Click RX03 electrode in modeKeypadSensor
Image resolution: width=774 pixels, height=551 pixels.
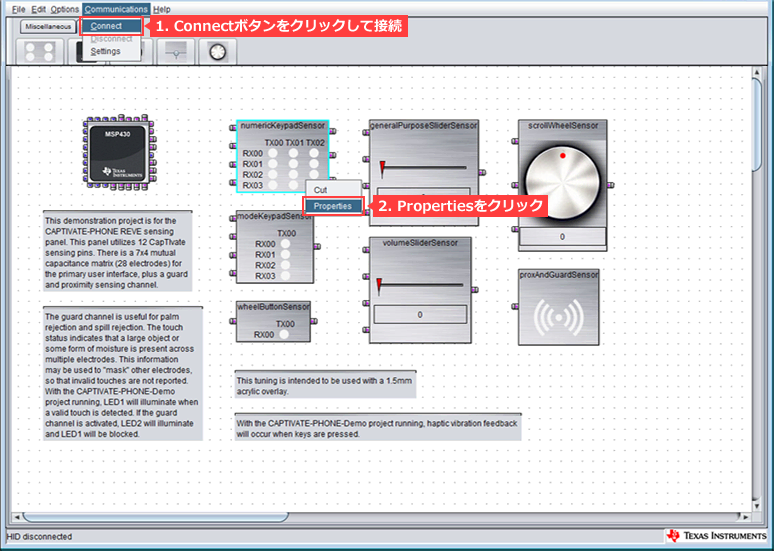coord(285,276)
